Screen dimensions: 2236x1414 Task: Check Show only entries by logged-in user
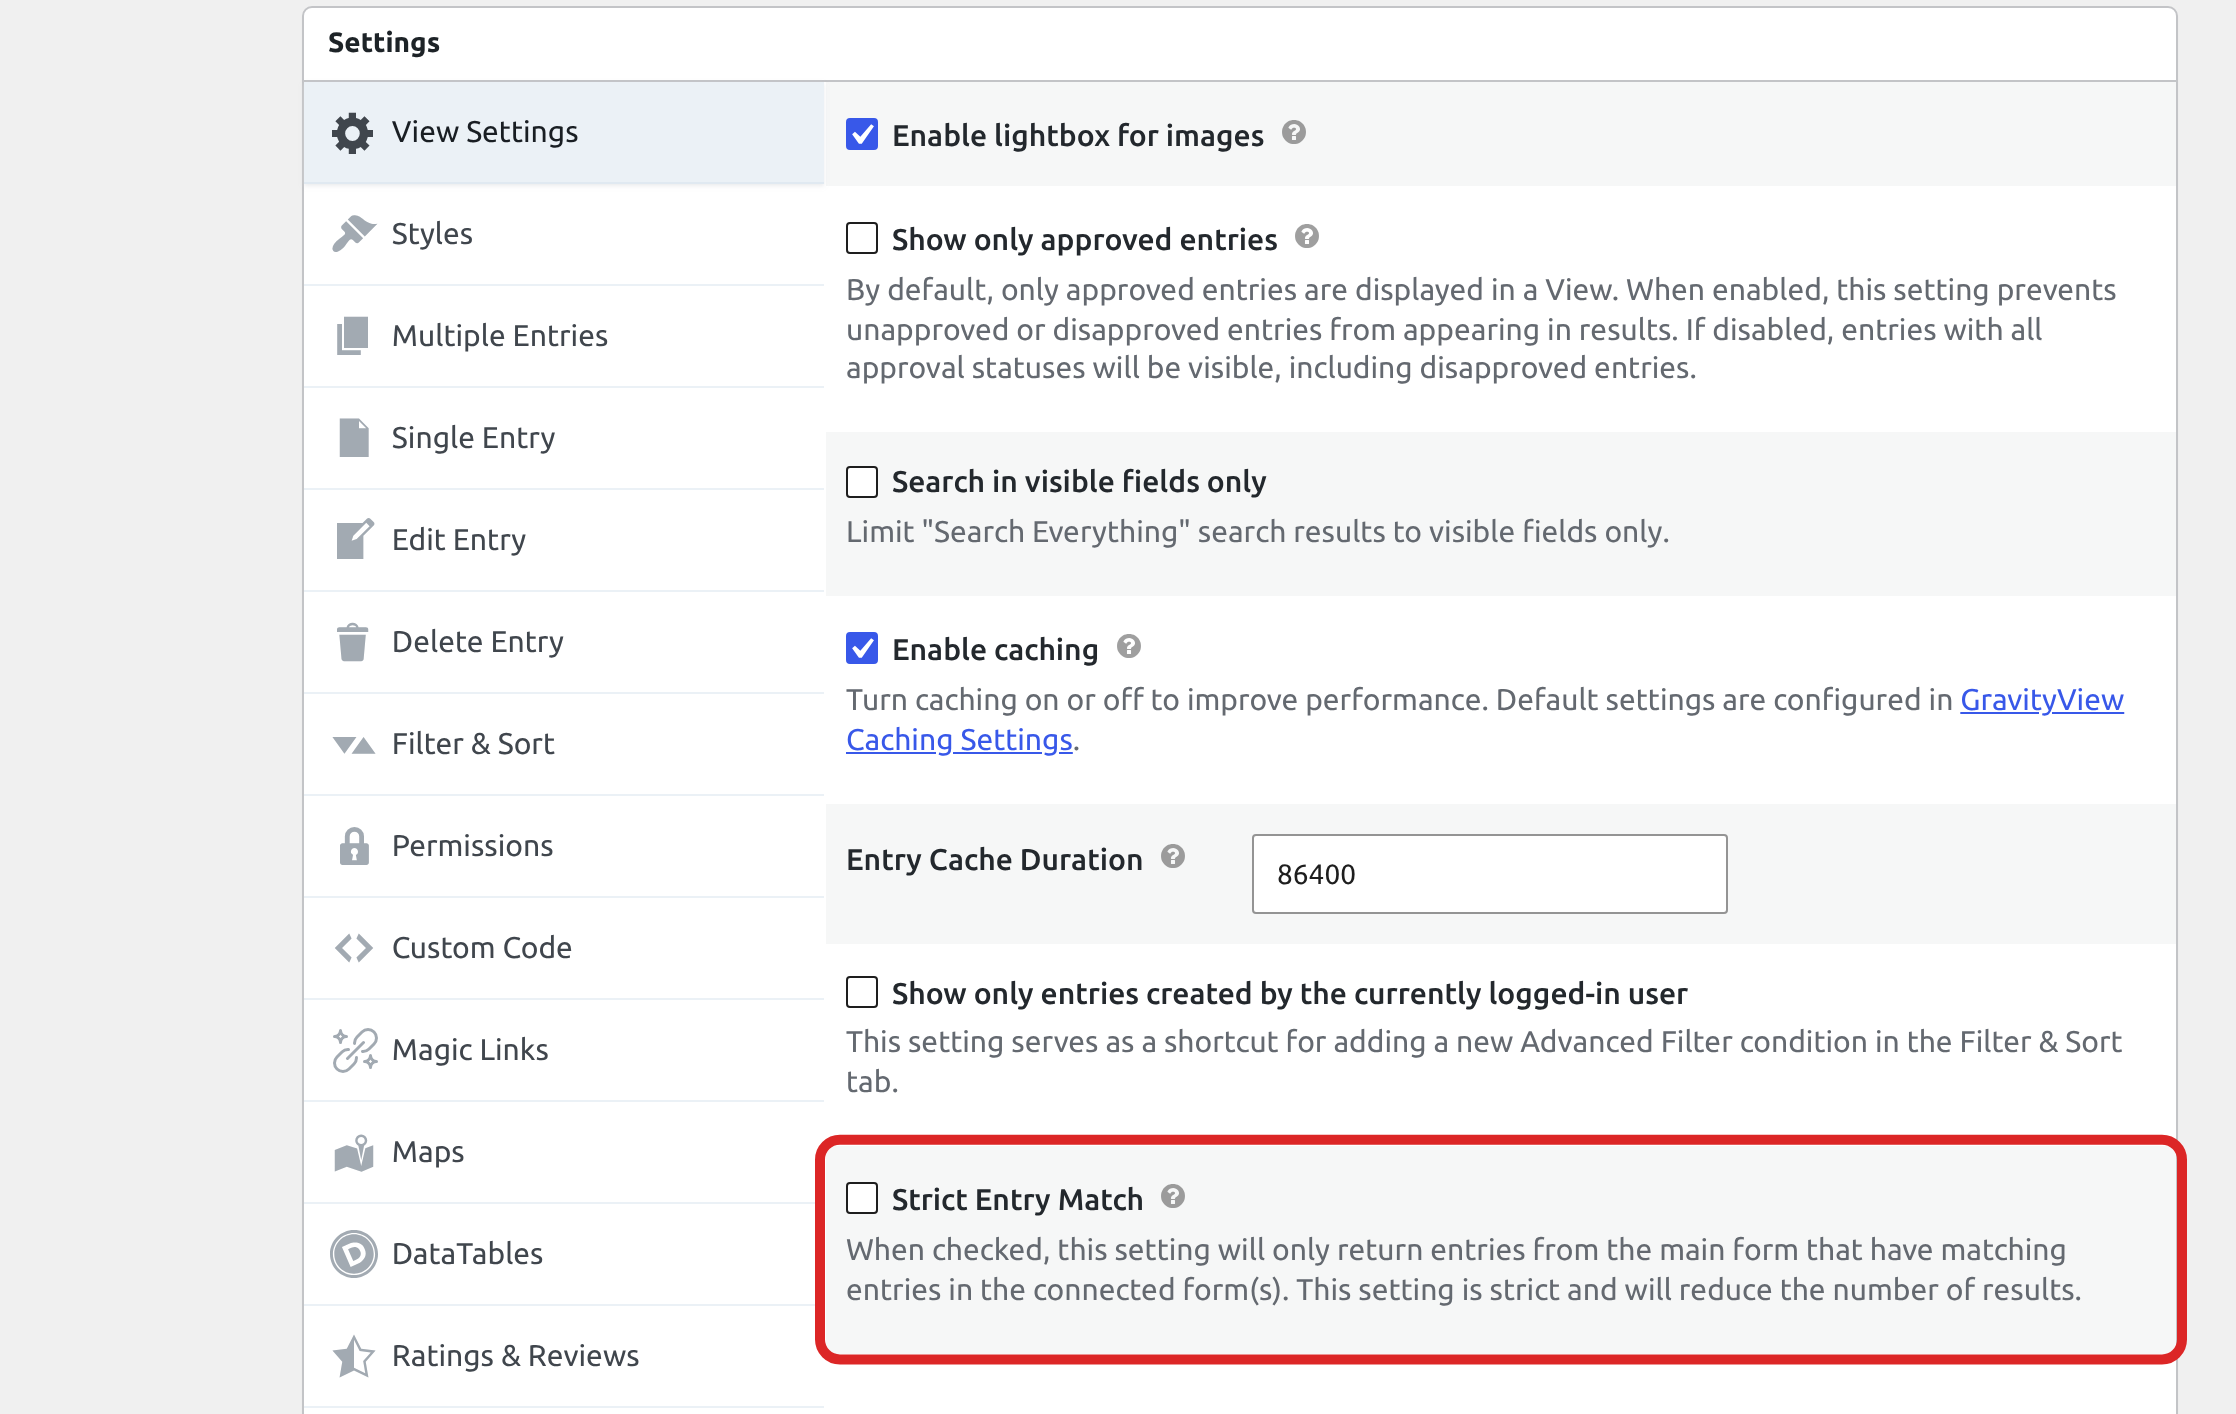point(862,992)
